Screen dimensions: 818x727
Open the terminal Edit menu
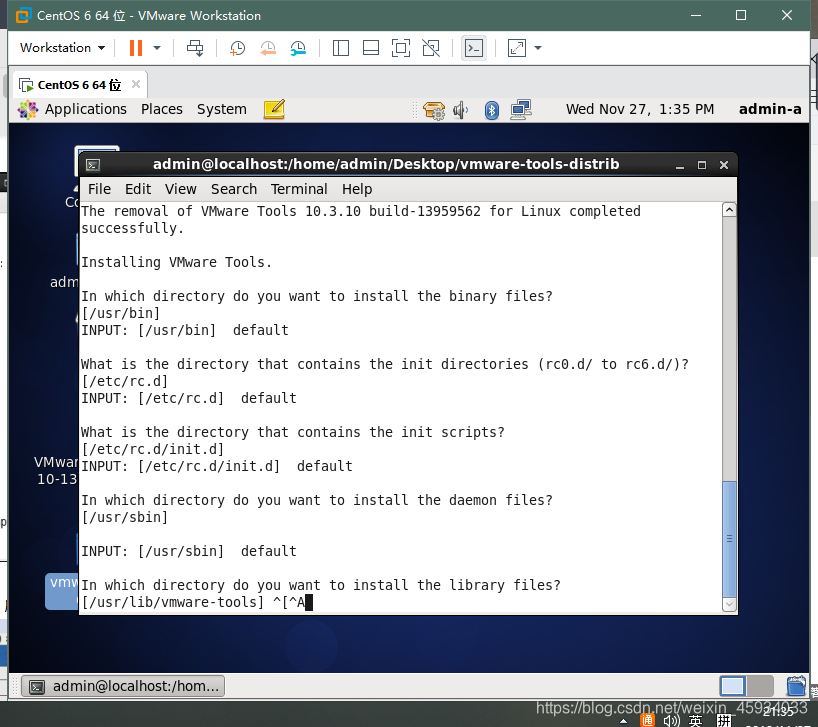pyautogui.click(x=138, y=189)
